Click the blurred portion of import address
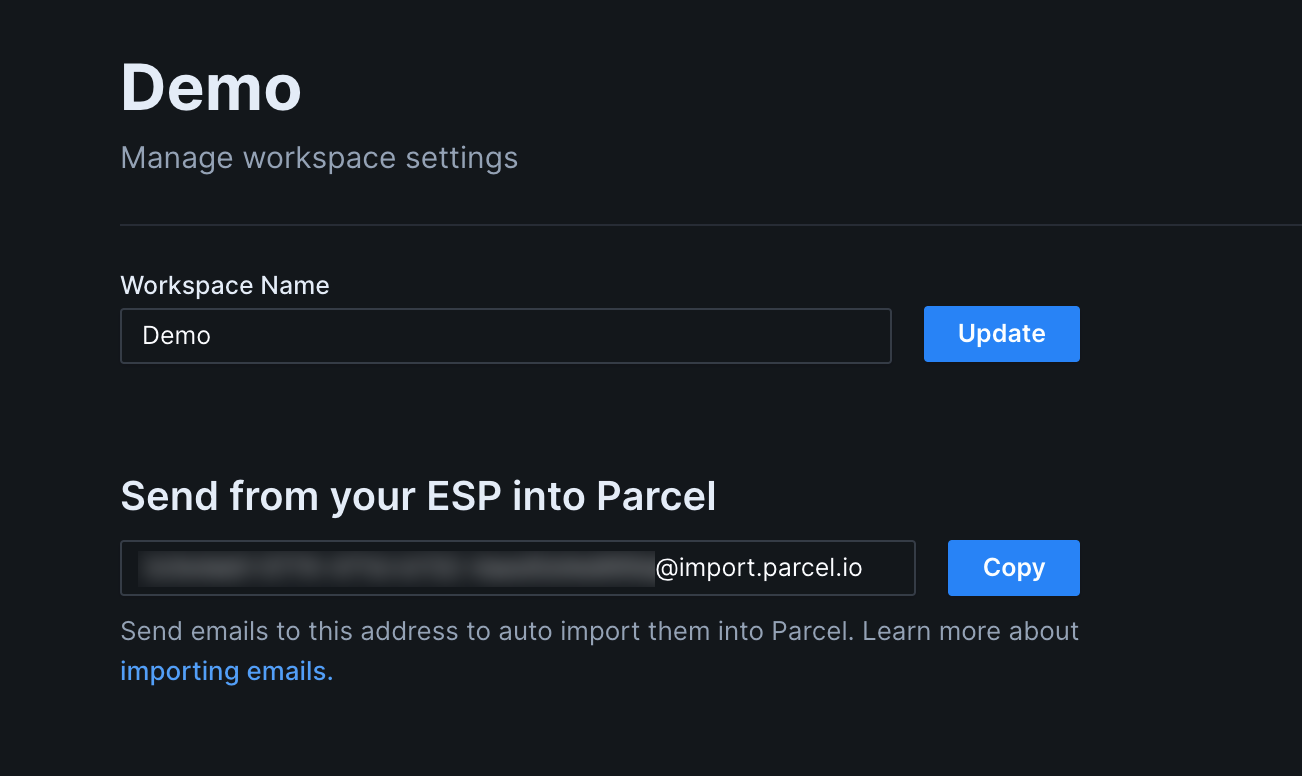This screenshot has width=1302, height=776. click(396, 568)
